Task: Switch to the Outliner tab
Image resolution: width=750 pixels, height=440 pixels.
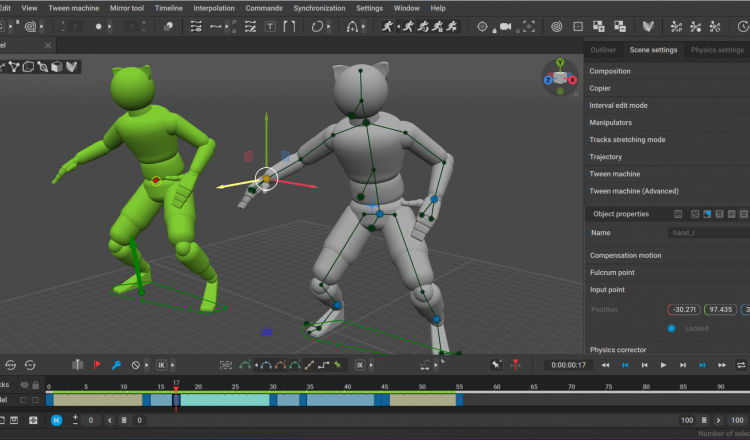Action: pos(603,50)
